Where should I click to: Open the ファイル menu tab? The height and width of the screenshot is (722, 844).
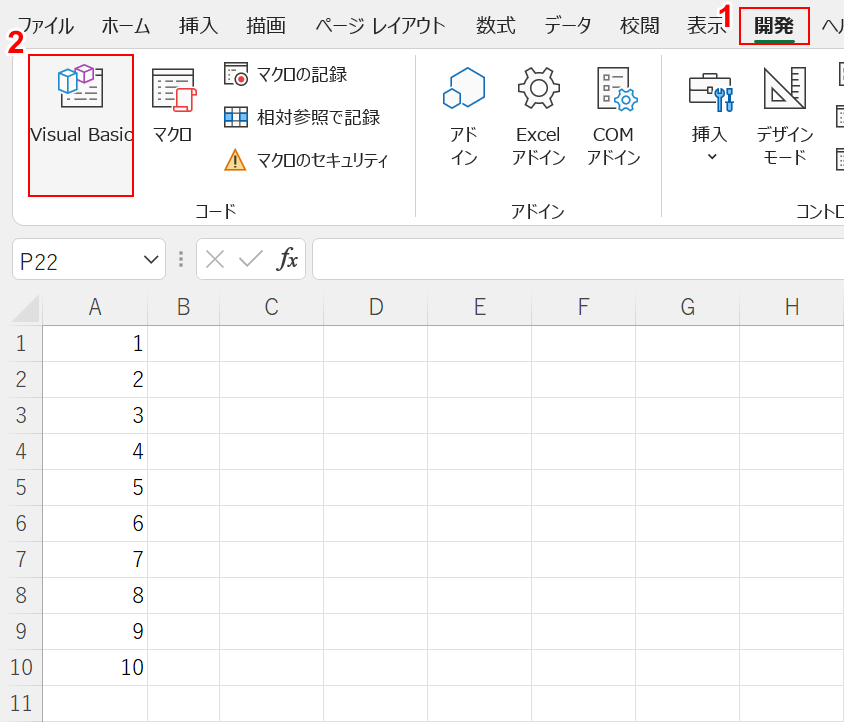coord(46,26)
